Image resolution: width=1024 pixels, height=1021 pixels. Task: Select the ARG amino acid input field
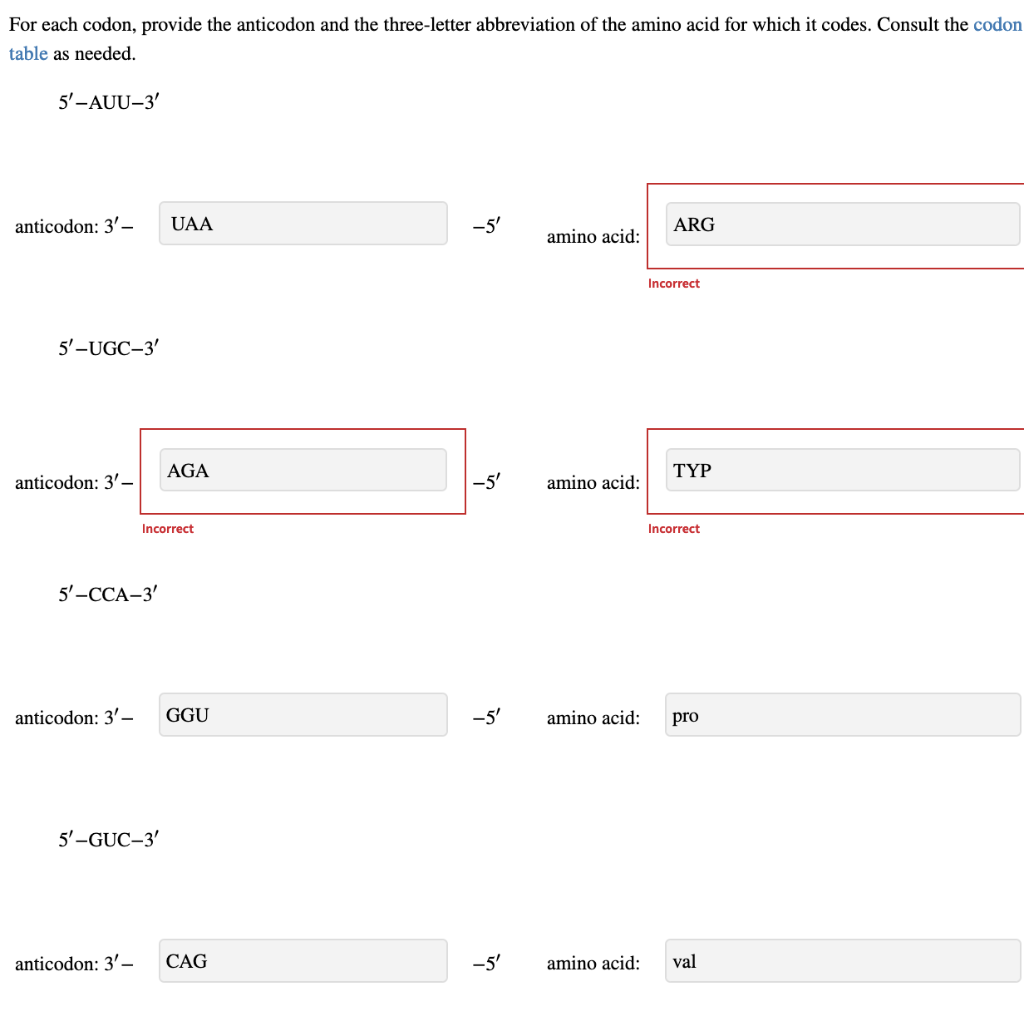(843, 223)
